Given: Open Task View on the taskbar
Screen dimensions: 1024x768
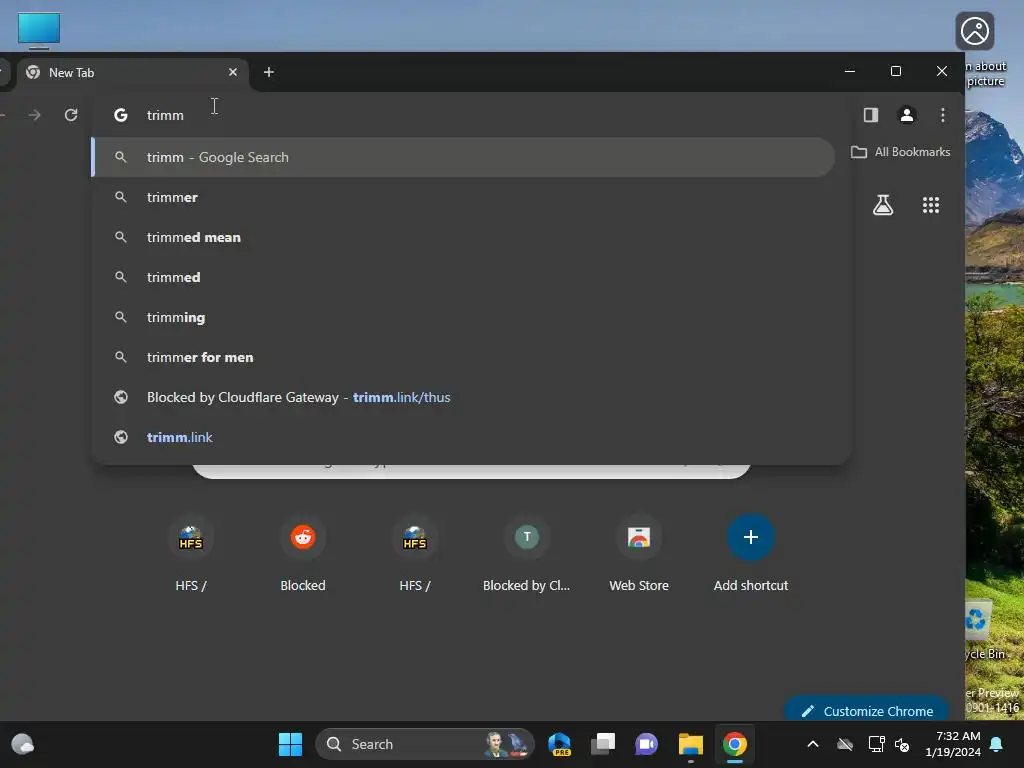Looking at the screenshot, I should [603, 744].
